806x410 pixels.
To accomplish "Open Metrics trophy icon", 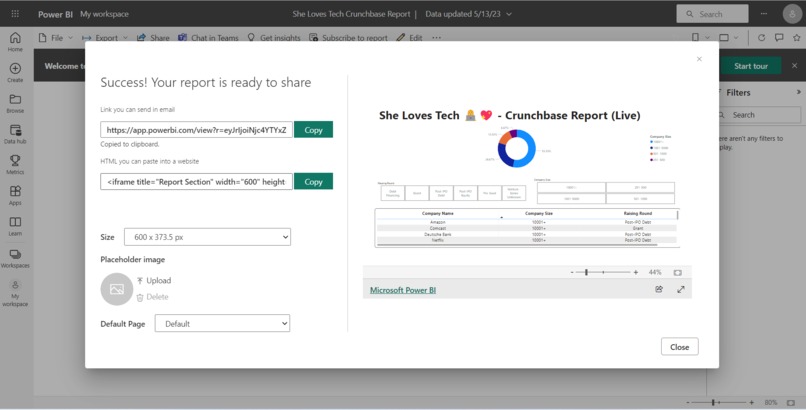I will coord(15,164).
